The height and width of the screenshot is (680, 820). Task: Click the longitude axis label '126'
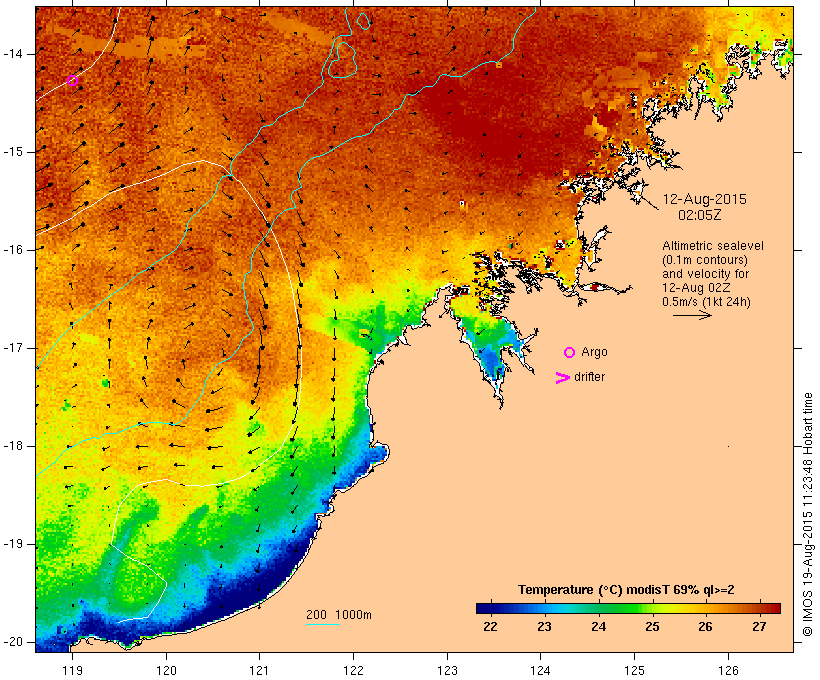pos(728,670)
